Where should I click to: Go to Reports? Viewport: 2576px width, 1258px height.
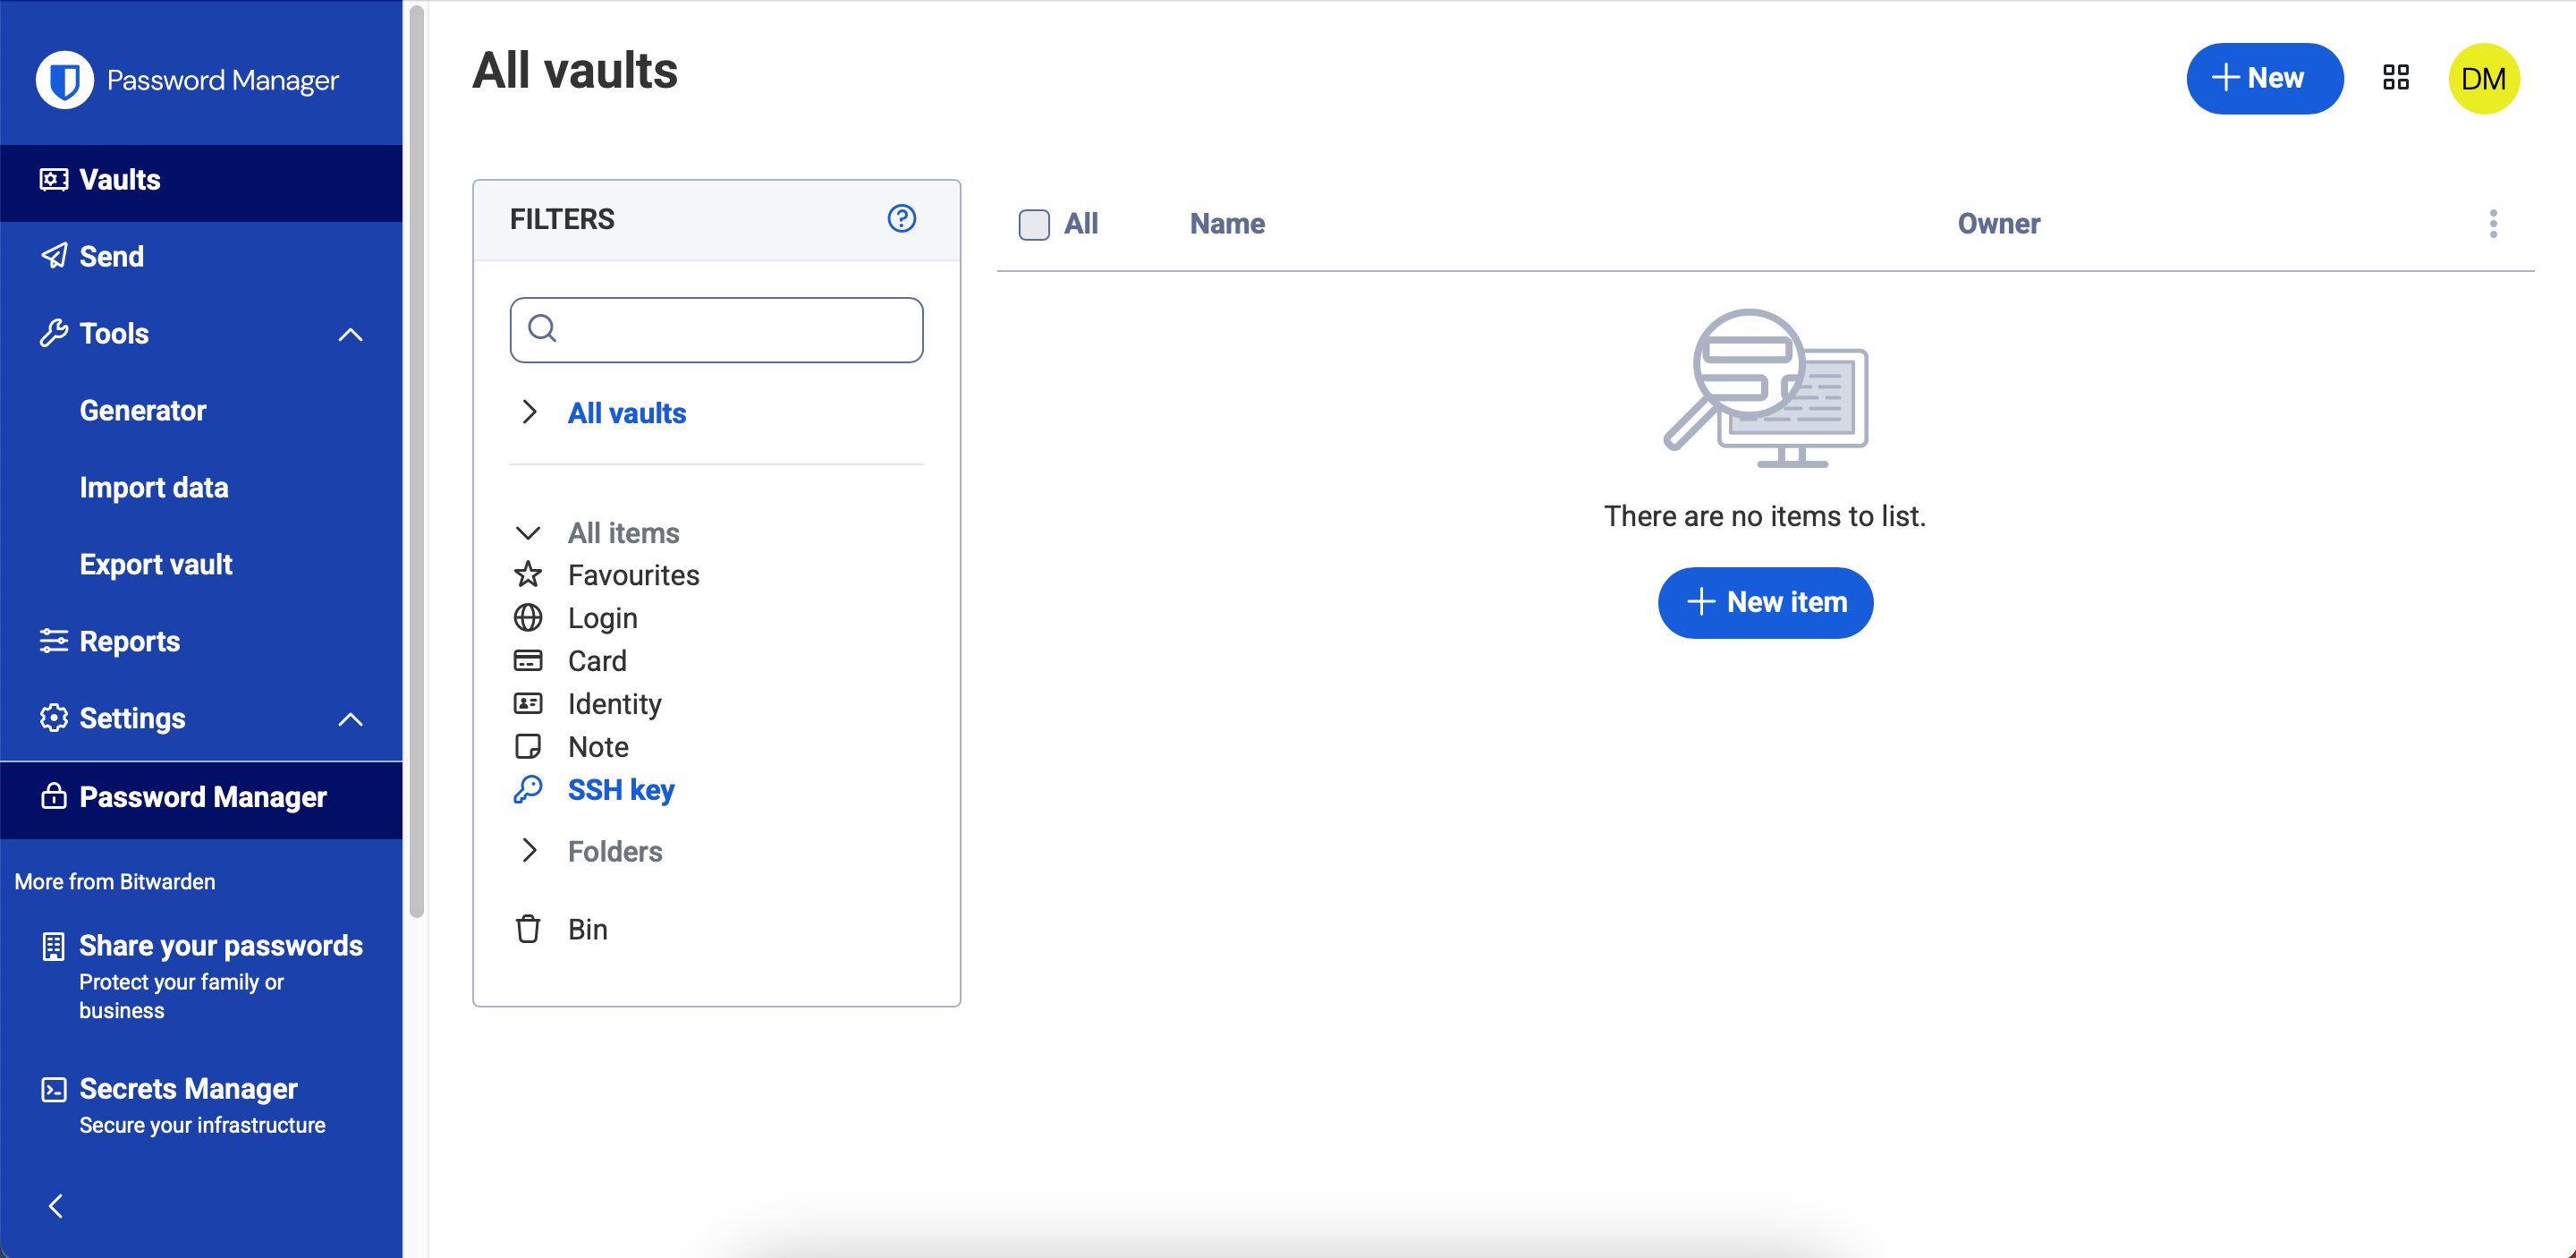click(x=130, y=641)
